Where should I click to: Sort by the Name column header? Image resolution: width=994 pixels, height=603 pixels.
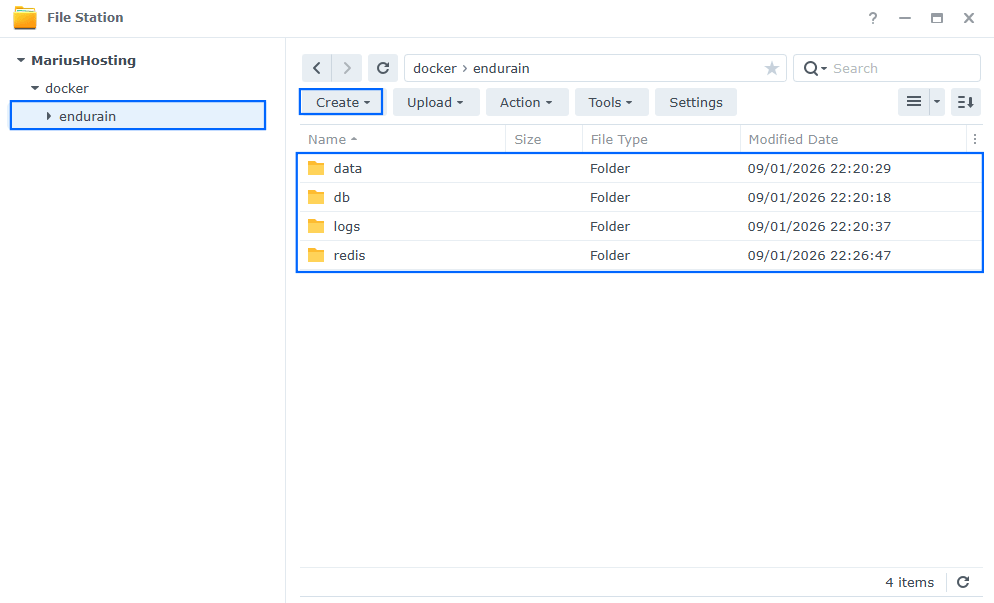click(403, 139)
